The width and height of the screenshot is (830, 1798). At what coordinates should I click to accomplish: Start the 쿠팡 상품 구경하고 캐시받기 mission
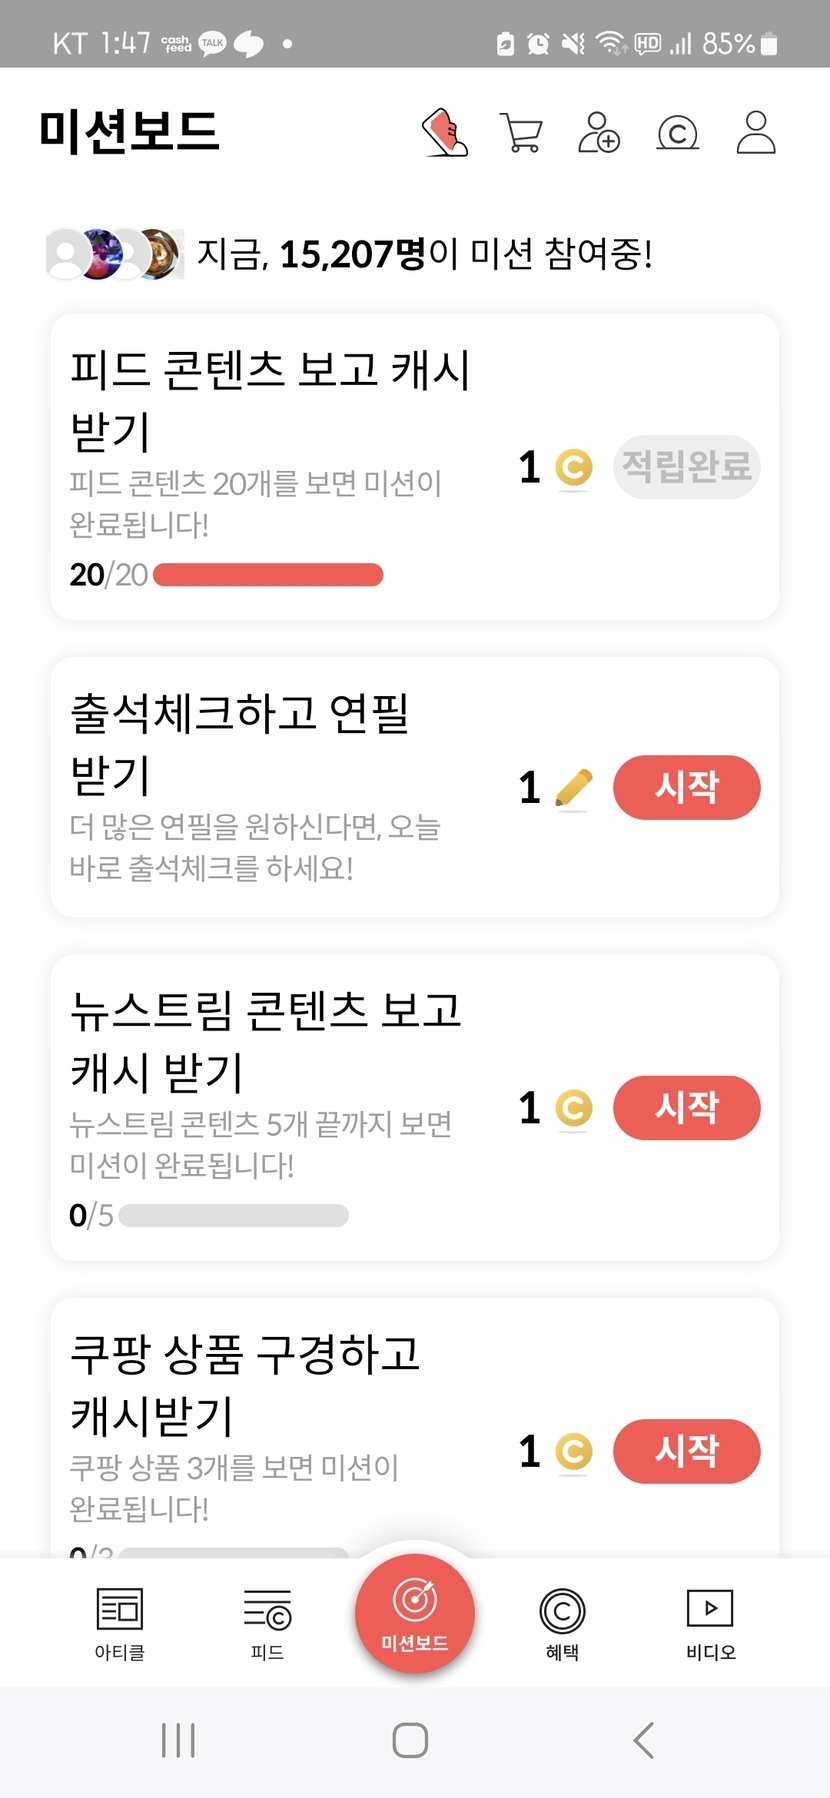coord(686,1451)
